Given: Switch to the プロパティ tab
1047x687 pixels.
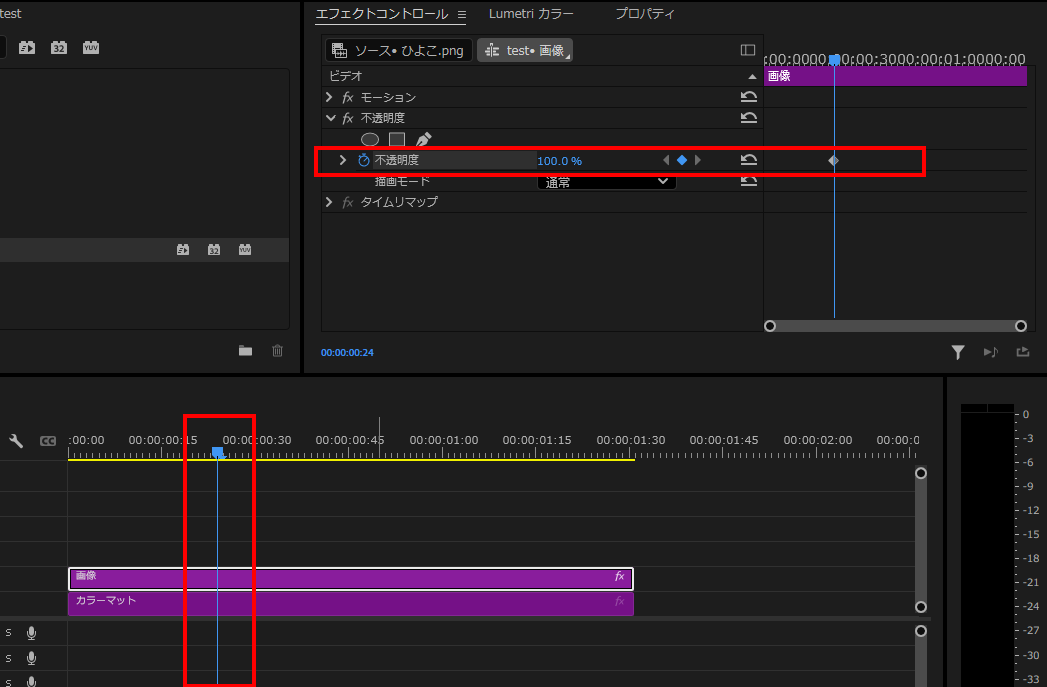Looking at the screenshot, I should tap(645, 14).
